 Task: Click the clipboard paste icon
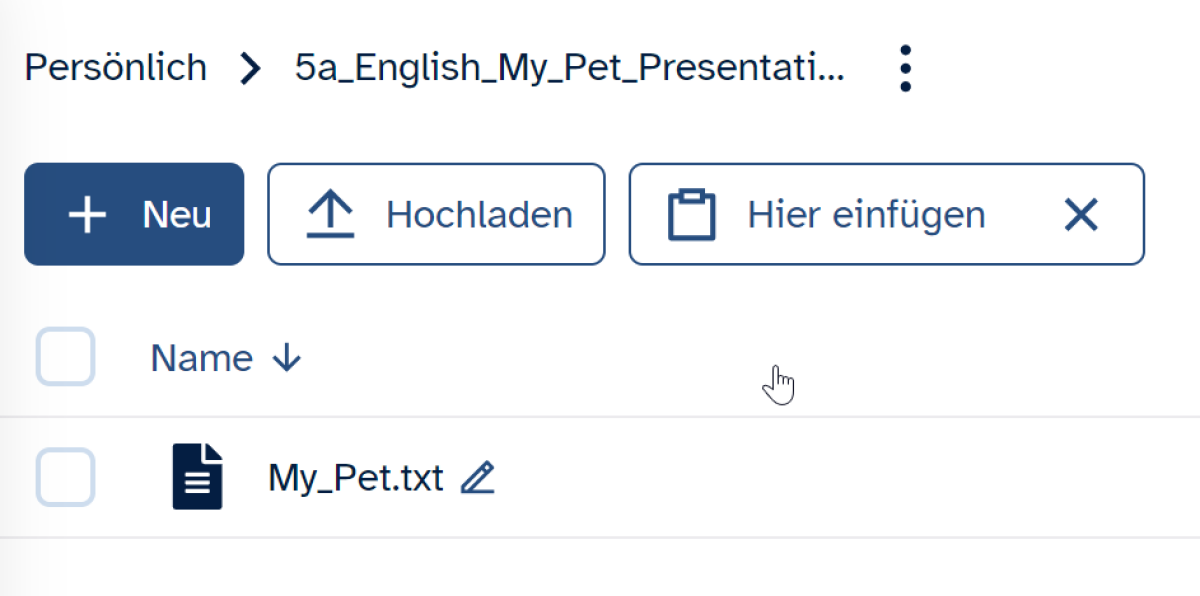tap(691, 215)
